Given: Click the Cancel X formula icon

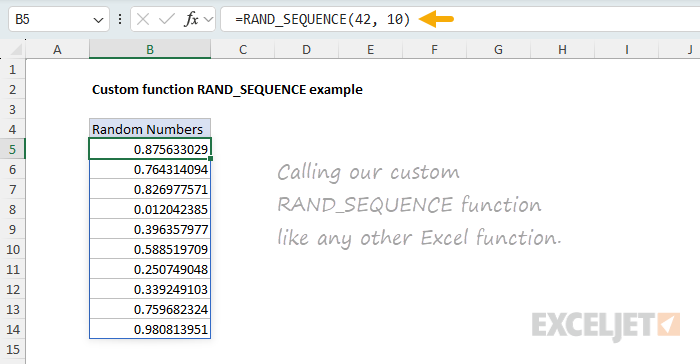Looking at the screenshot, I should coord(143,19).
